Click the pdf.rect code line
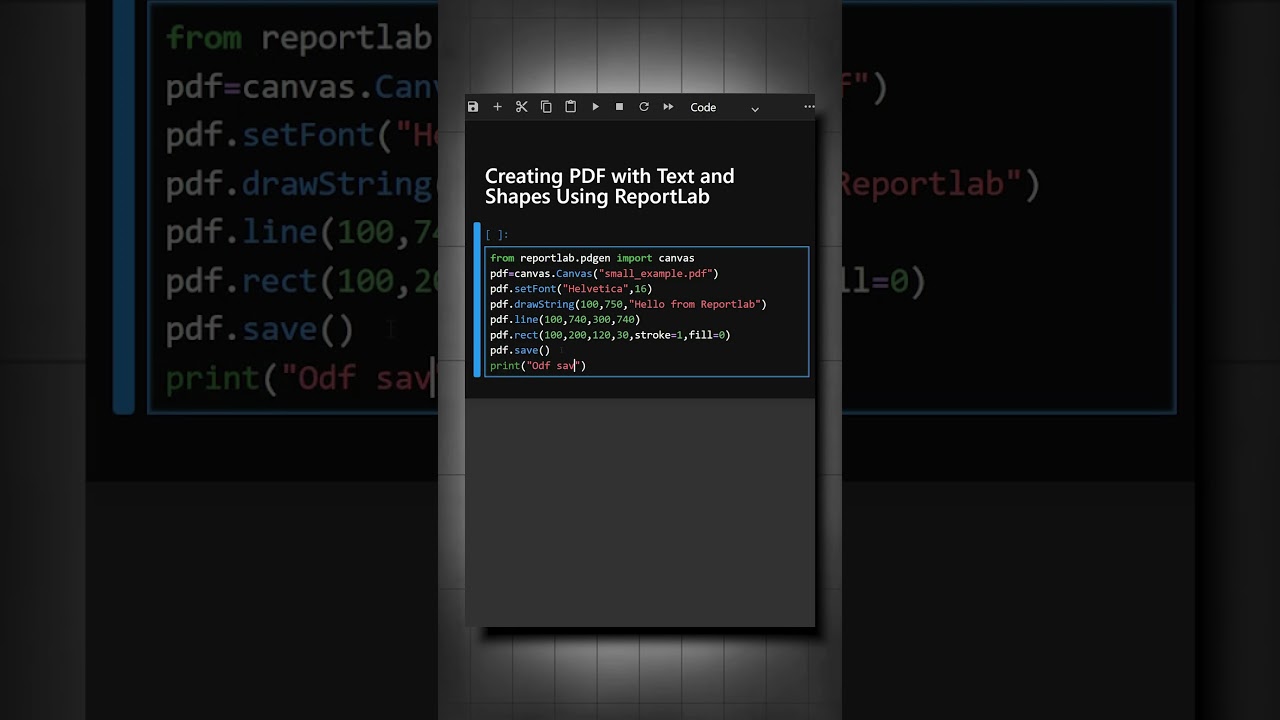Image resolution: width=1280 pixels, height=720 pixels. tap(610, 335)
